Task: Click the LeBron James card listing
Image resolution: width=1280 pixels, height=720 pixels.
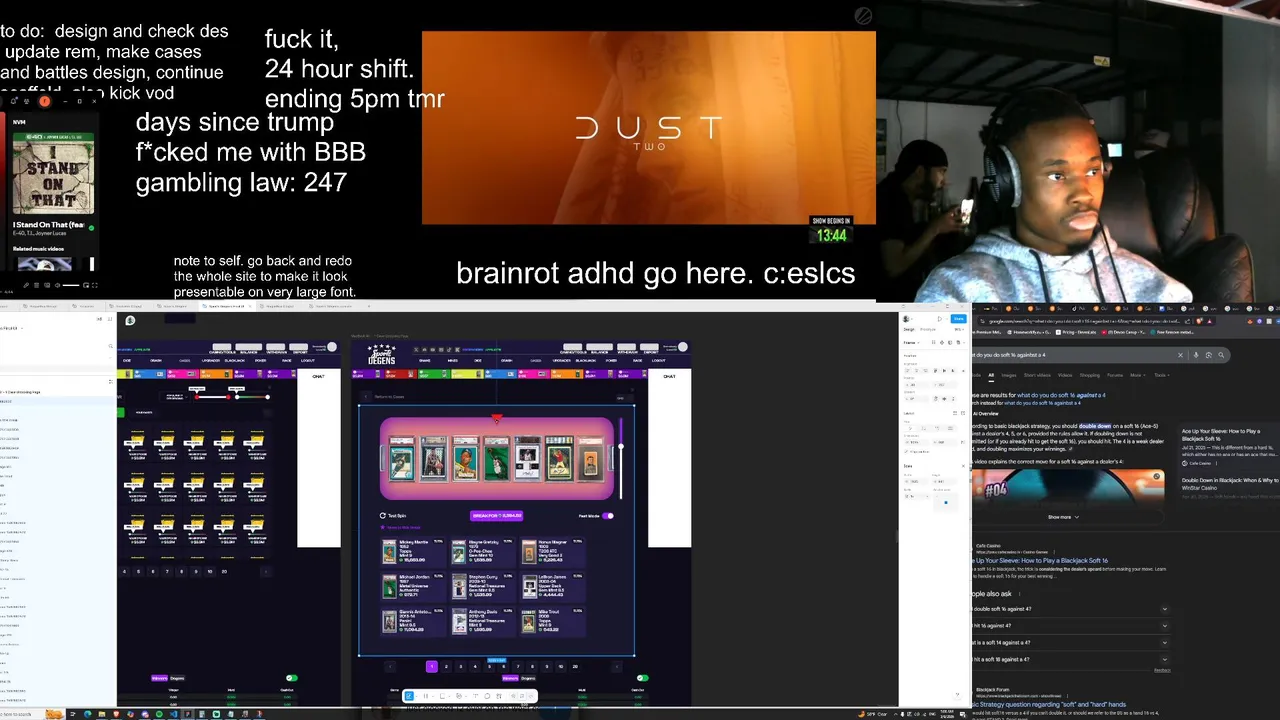Action: [x=552, y=587]
